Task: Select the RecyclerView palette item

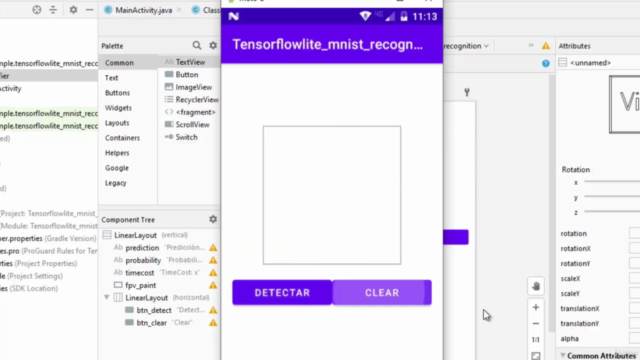Action: coord(191,100)
